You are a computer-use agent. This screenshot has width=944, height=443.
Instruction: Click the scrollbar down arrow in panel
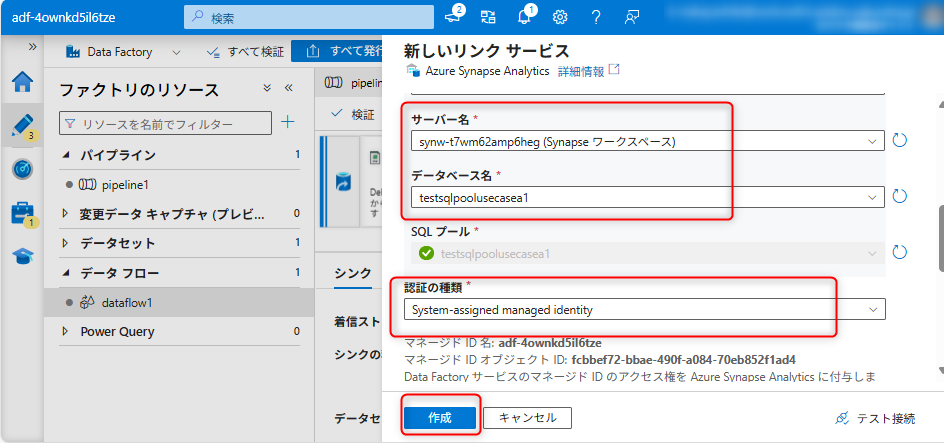[940, 371]
